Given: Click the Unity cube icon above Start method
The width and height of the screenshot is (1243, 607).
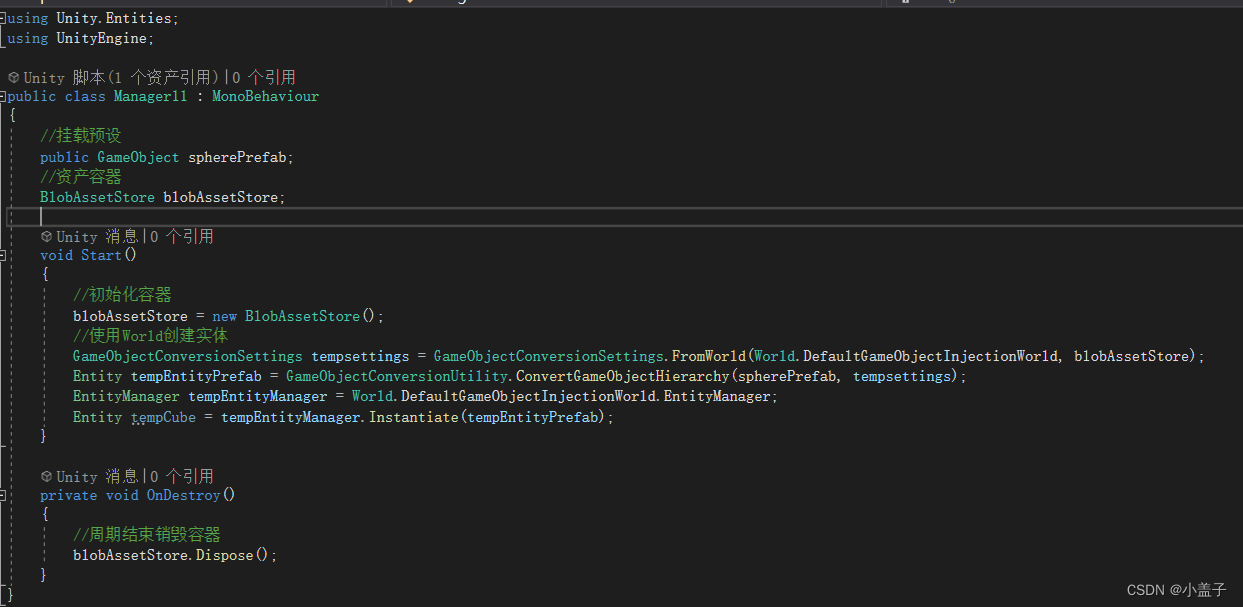Looking at the screenshot, I should [46, 236].
